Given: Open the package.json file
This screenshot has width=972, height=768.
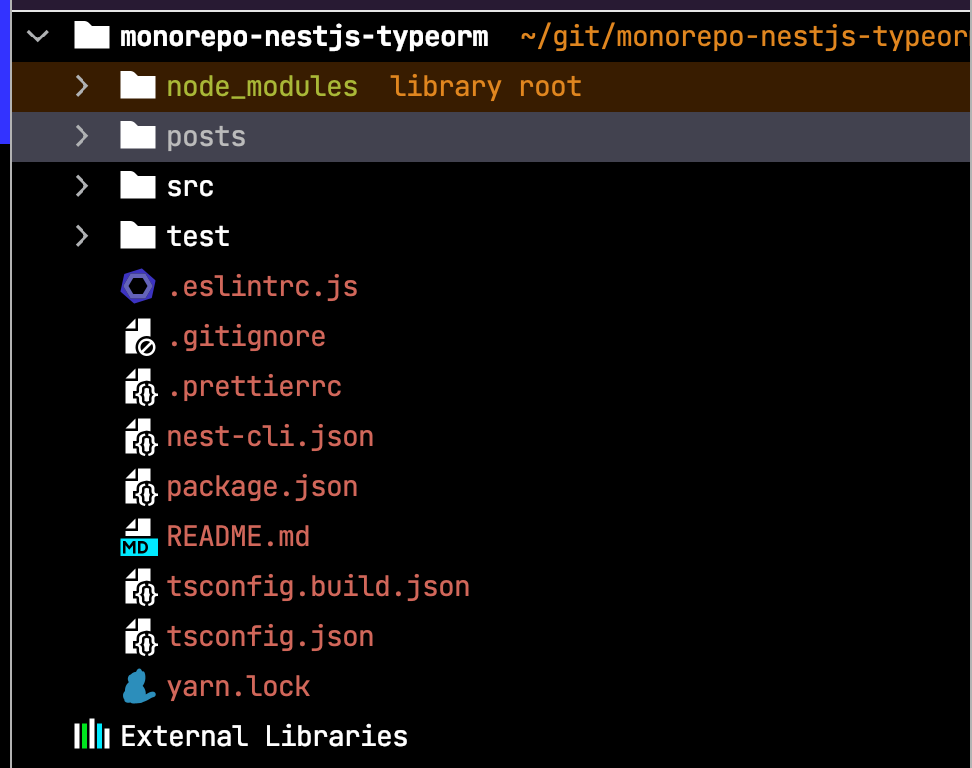Looking at the screenshot, I should click(x=262, y=487).
